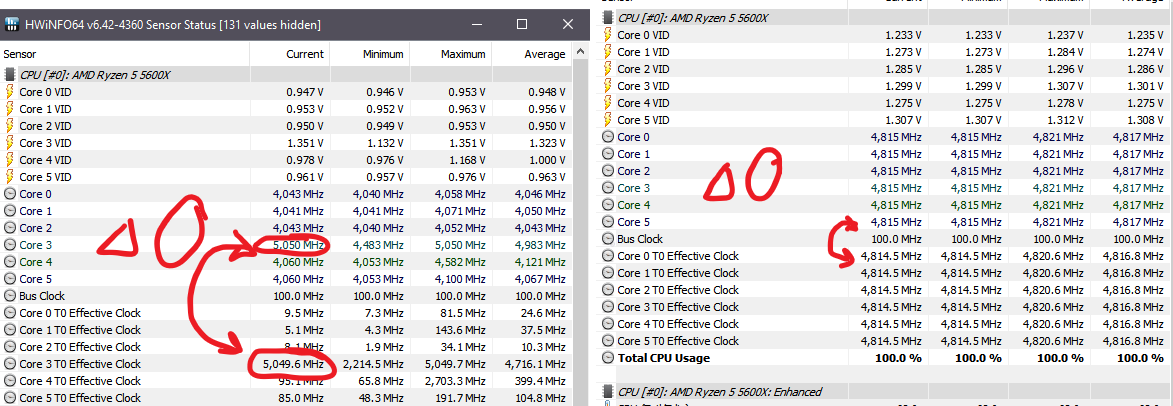
Task: Click the lightning icon of Core 3 VID reading 1.299 V
Action: (607, 86)
